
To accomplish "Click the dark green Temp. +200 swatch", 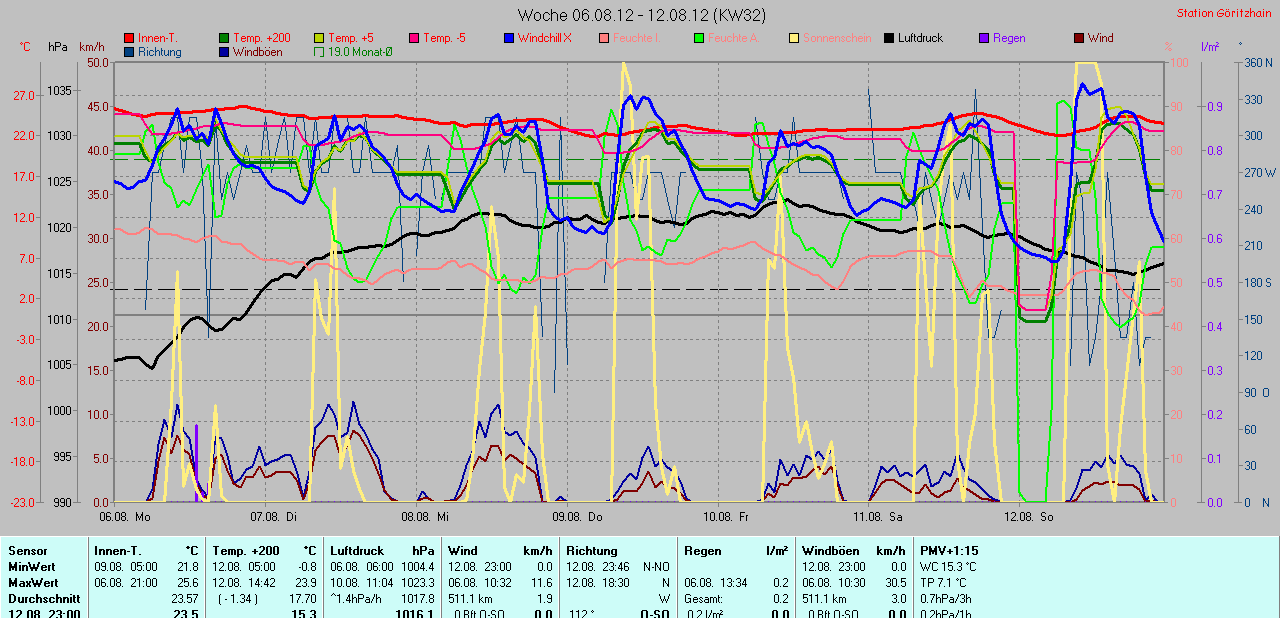I will [224, 38].
